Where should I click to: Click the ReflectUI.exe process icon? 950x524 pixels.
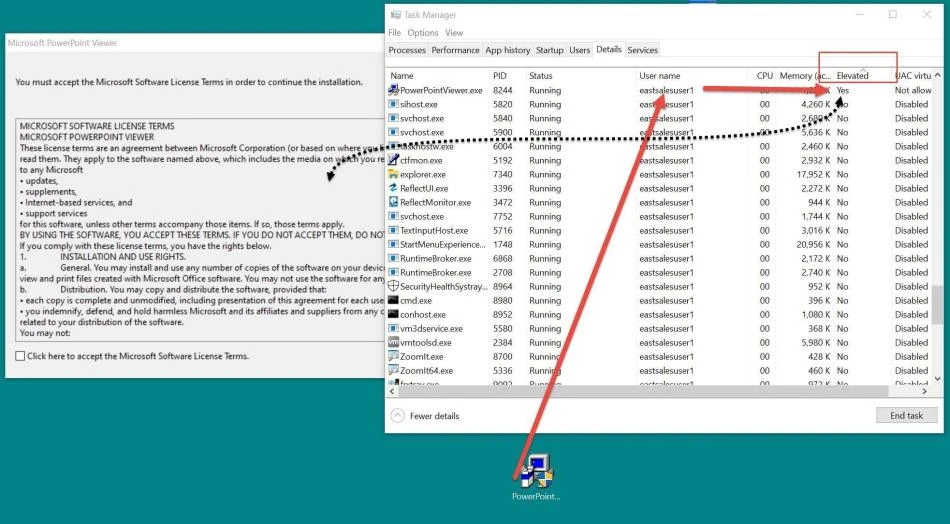(x=393, y=188)
